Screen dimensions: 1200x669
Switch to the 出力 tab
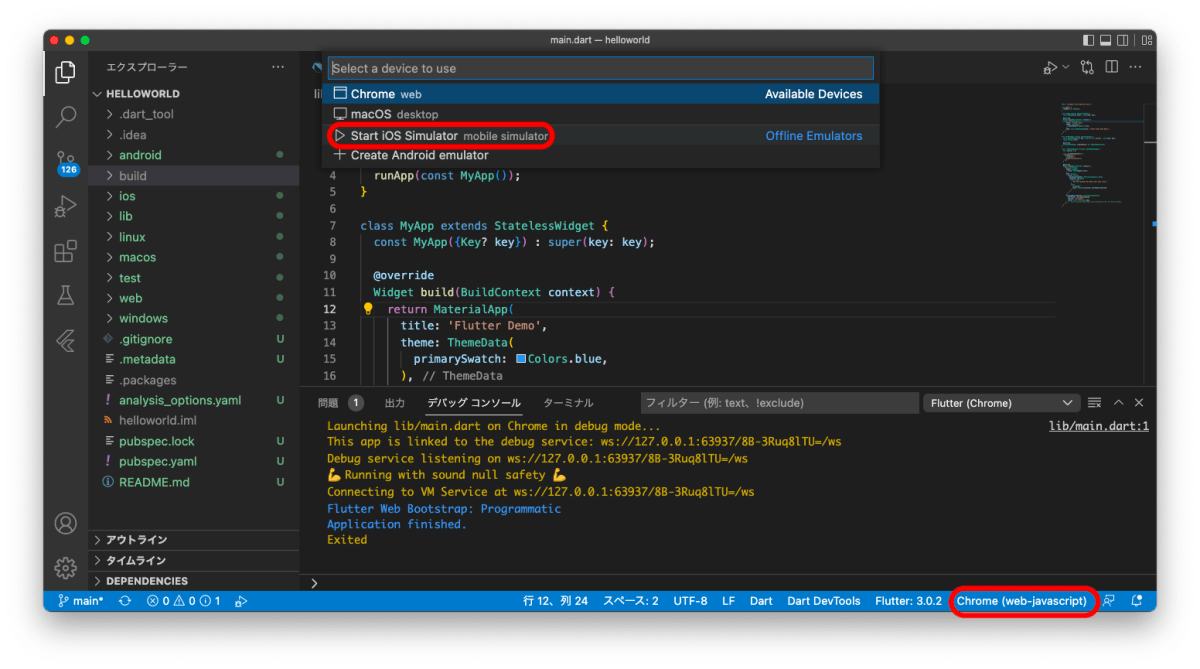click(x=395, y=403)
